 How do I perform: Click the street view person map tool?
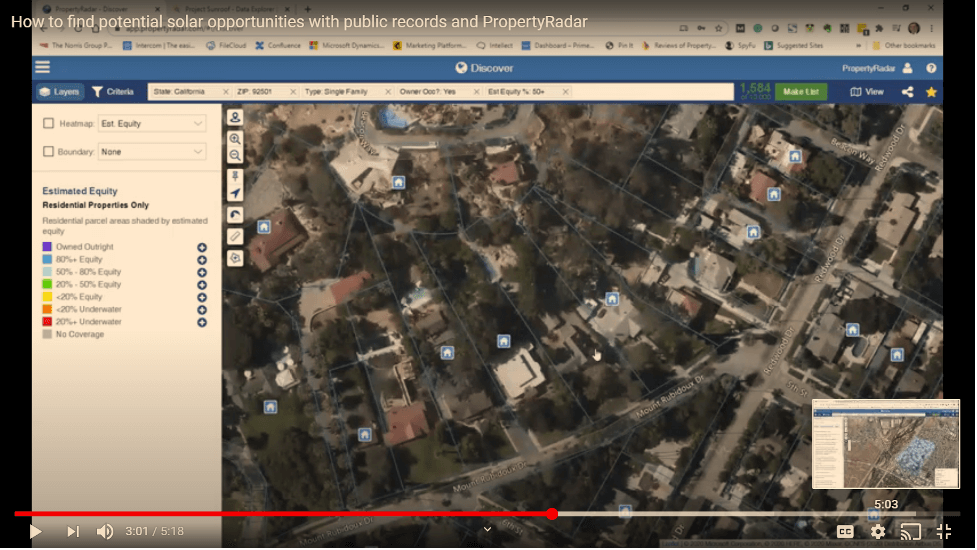coord(235,116)
